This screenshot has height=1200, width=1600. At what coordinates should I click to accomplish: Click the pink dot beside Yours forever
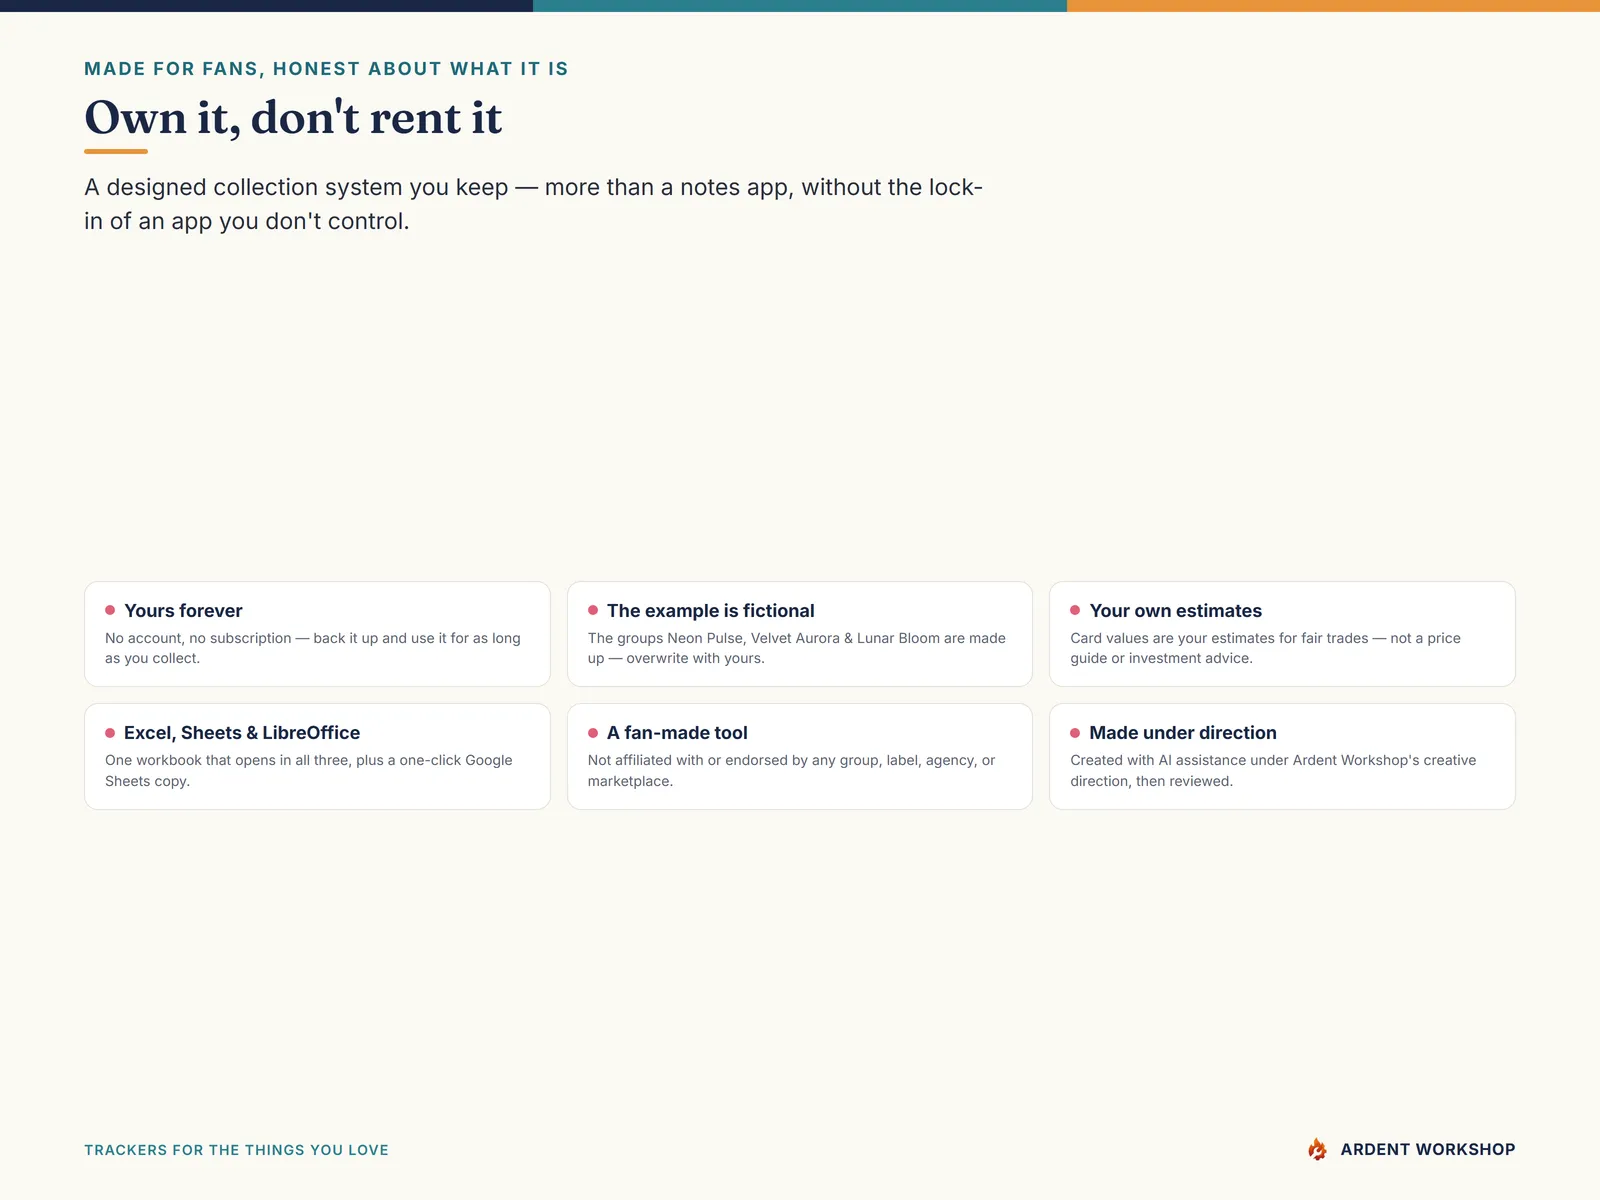110,610
